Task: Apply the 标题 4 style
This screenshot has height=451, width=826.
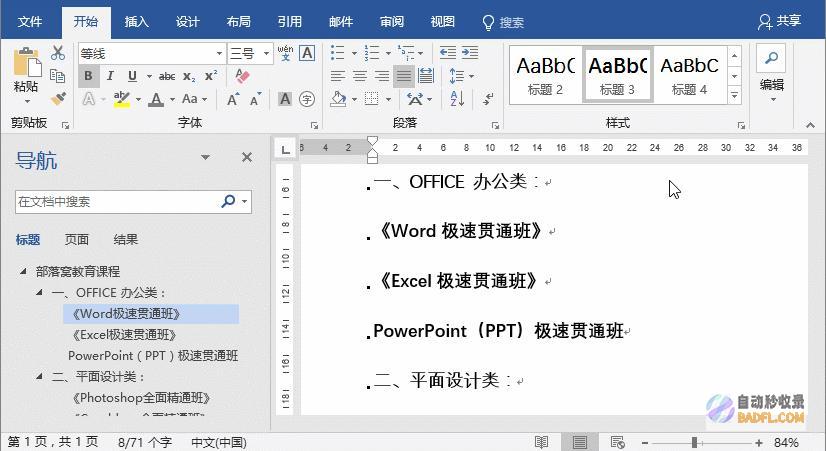Action: 690,75
